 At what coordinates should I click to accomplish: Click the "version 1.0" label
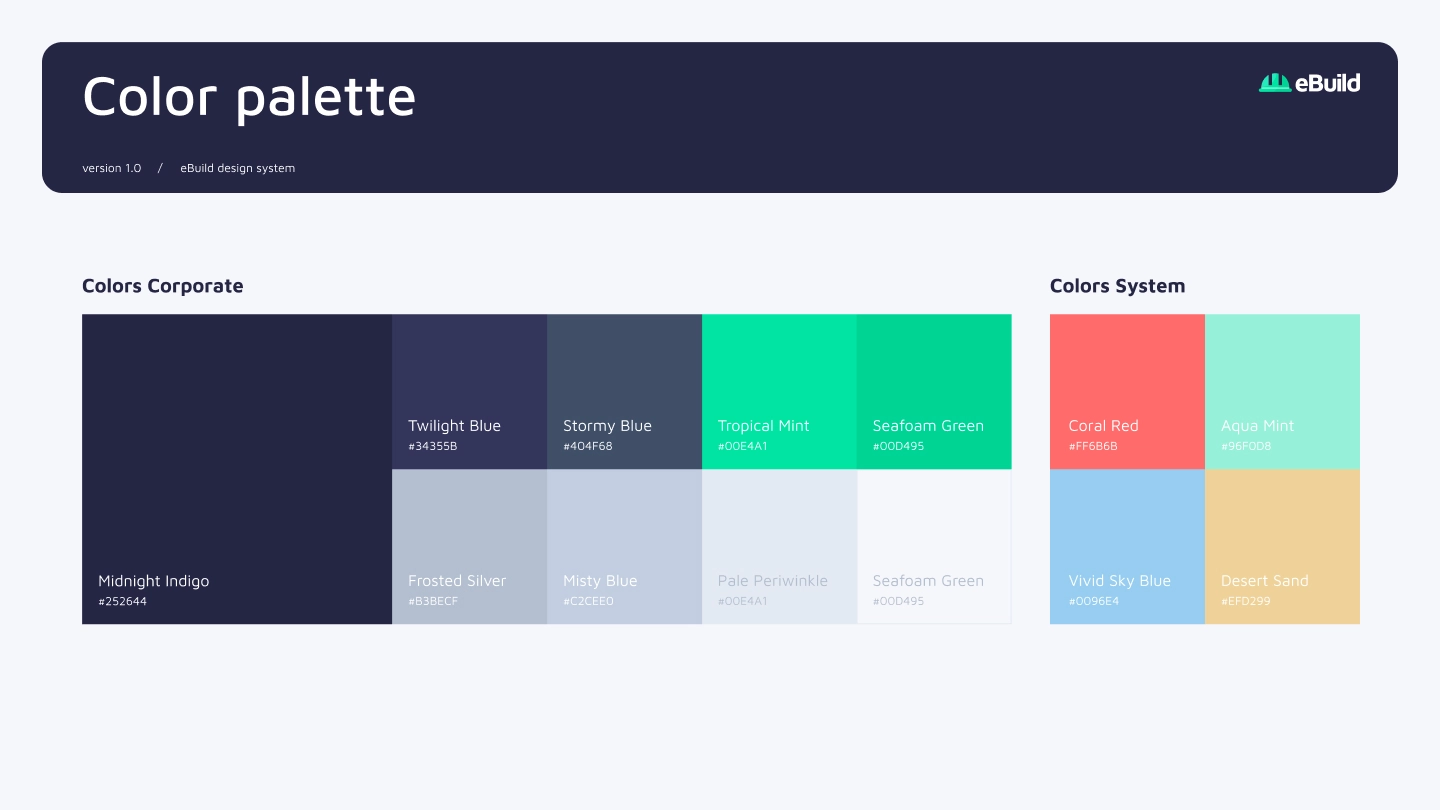[112, 168]
